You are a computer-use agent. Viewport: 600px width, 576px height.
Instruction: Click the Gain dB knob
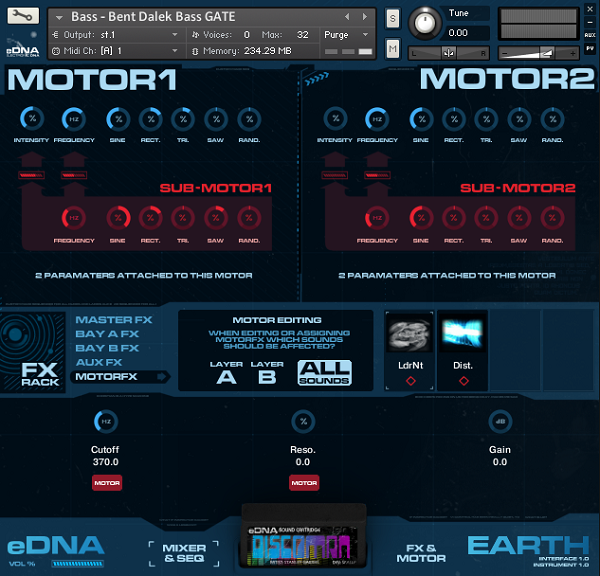coord(500,421)
